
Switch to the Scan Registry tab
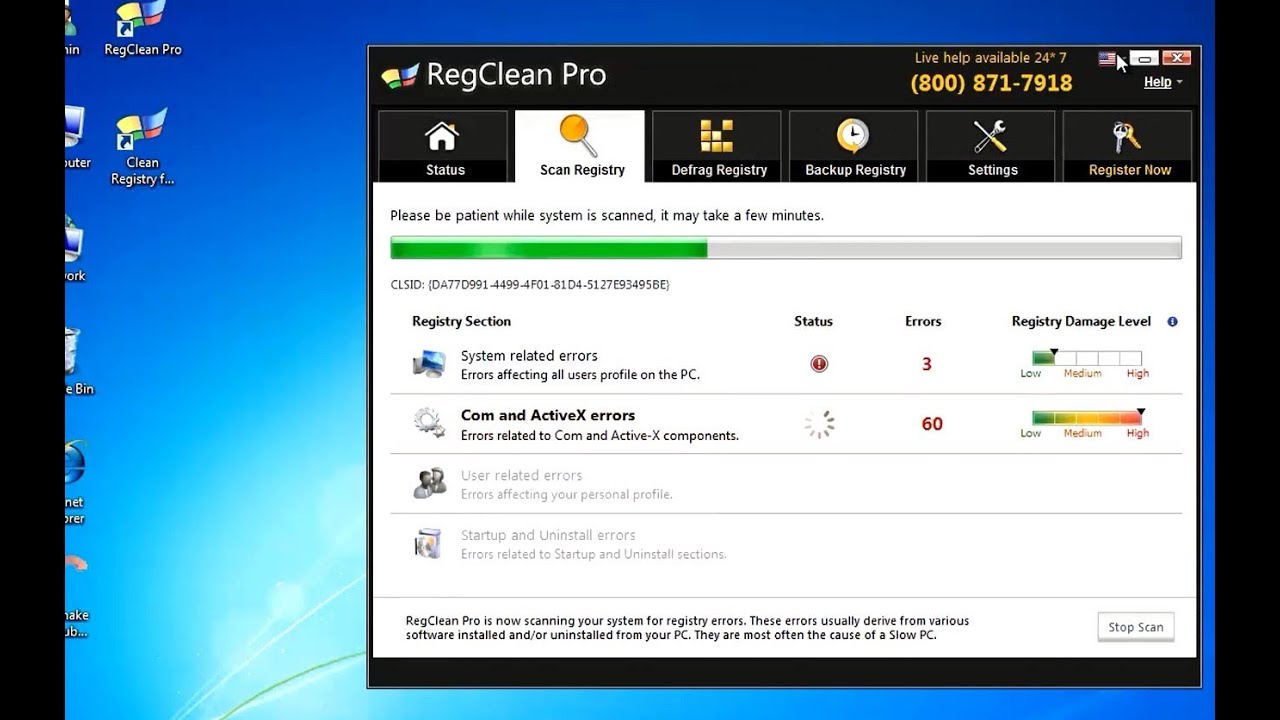[580, 146]
